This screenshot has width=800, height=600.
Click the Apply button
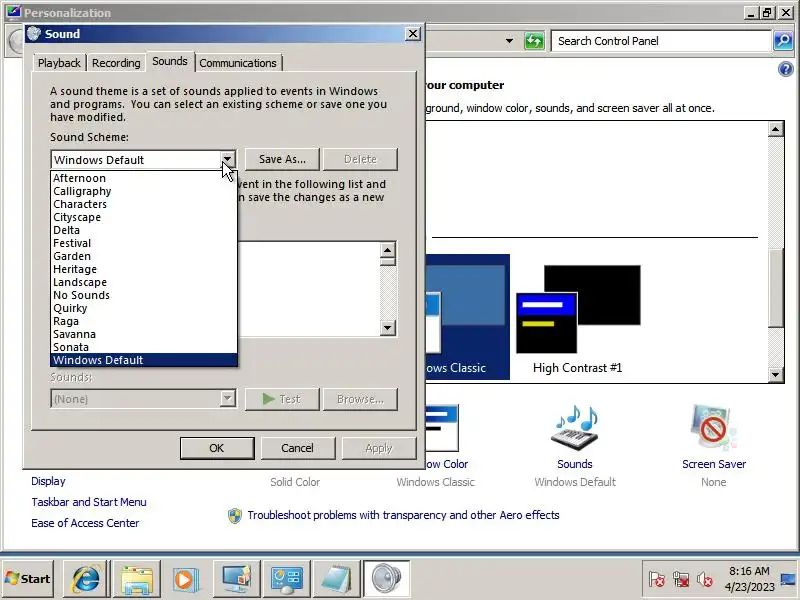(x=379, y=448)
